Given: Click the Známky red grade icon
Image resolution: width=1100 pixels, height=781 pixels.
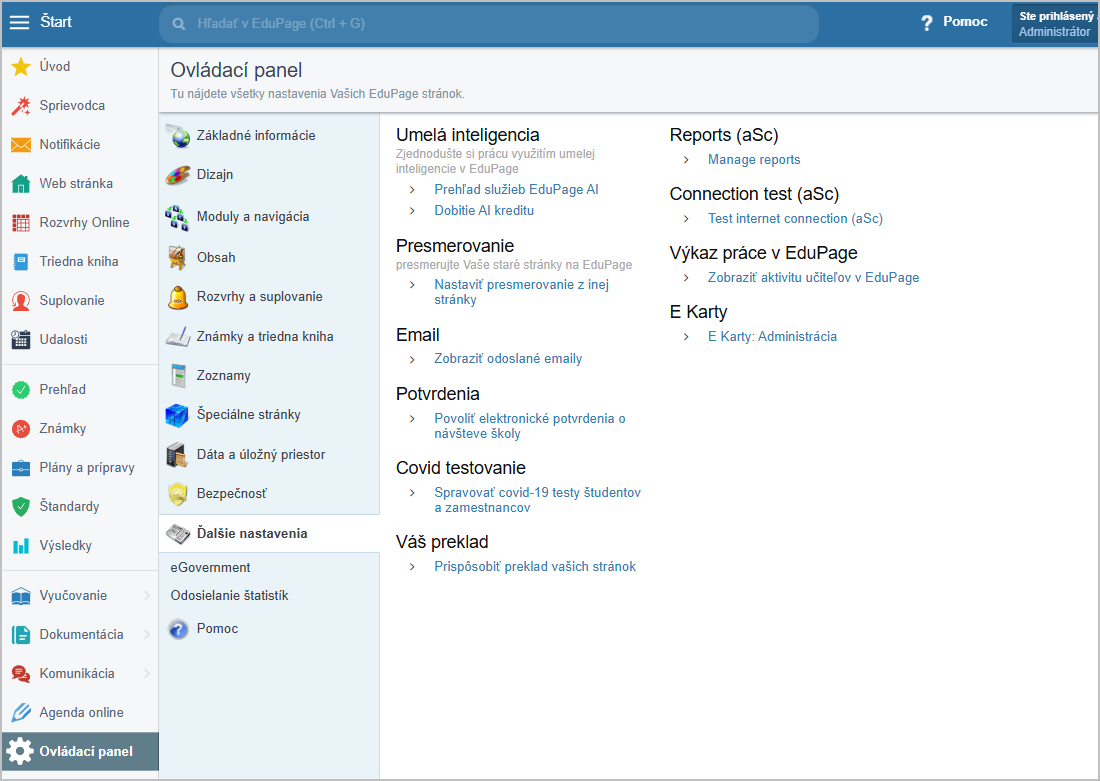Looking at the screenshot, I should 21,429.
